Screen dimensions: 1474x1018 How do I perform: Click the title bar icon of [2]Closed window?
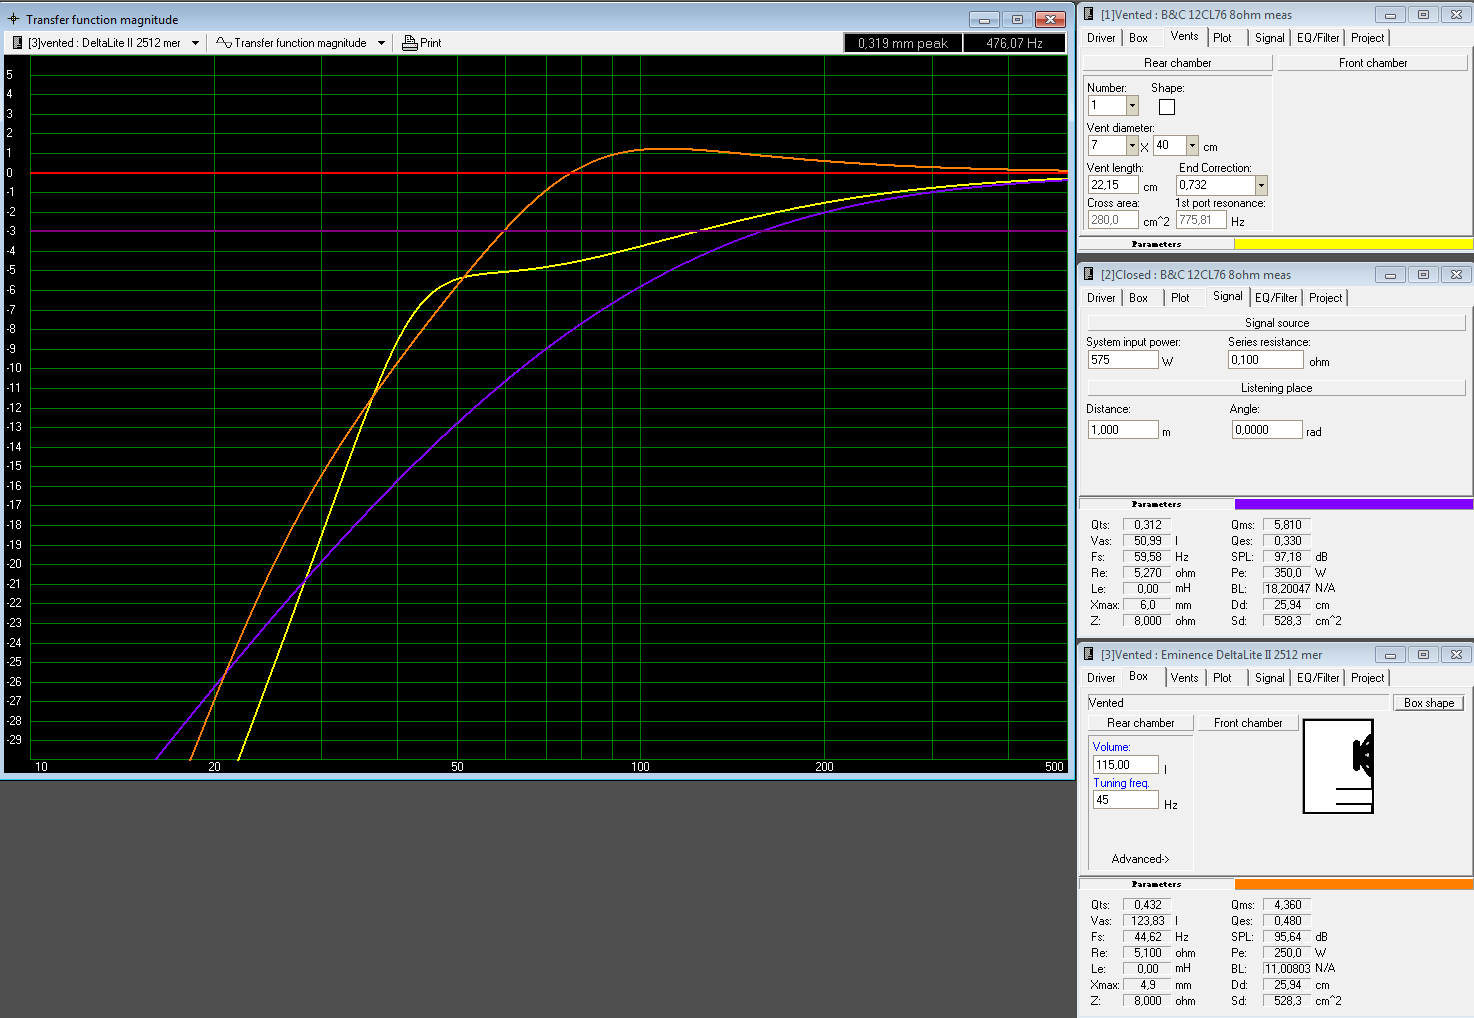[x=1088, y=275]
